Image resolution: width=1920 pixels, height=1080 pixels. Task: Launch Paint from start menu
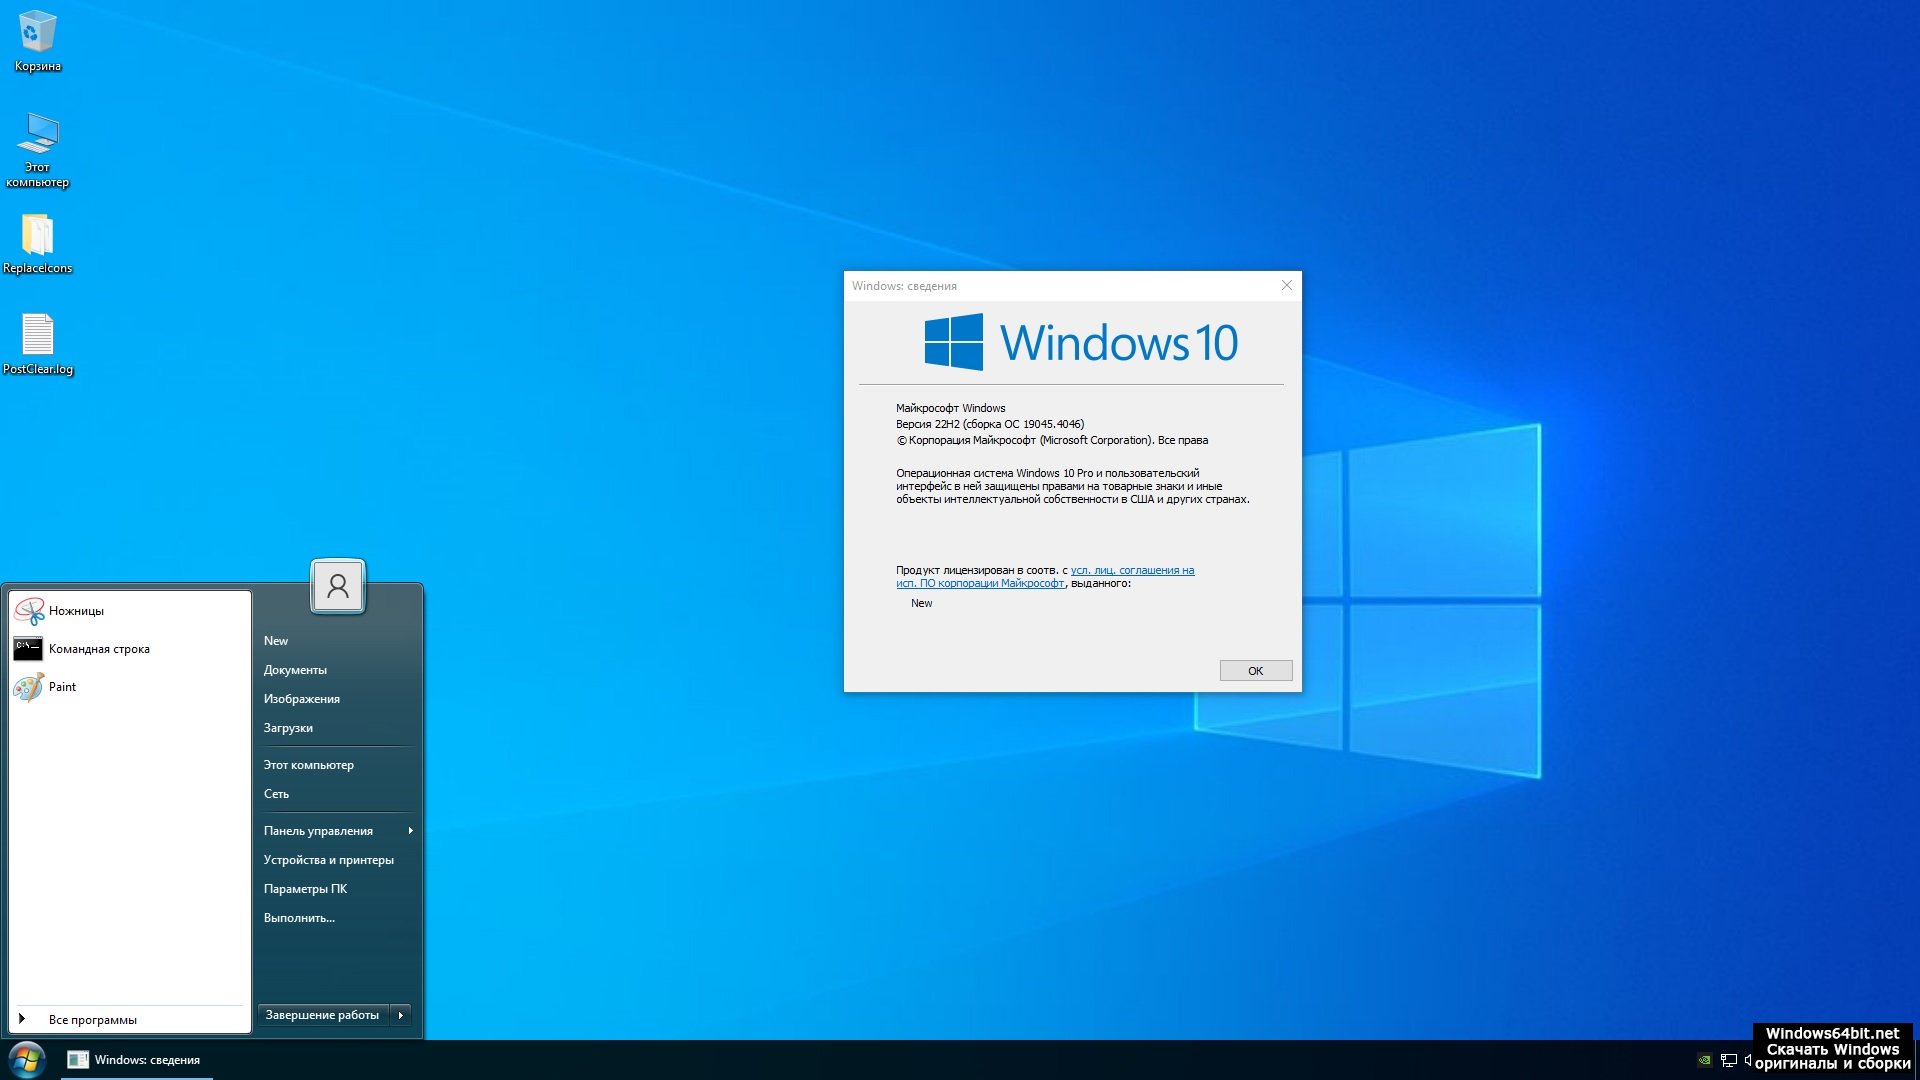[x=62, y=687]
